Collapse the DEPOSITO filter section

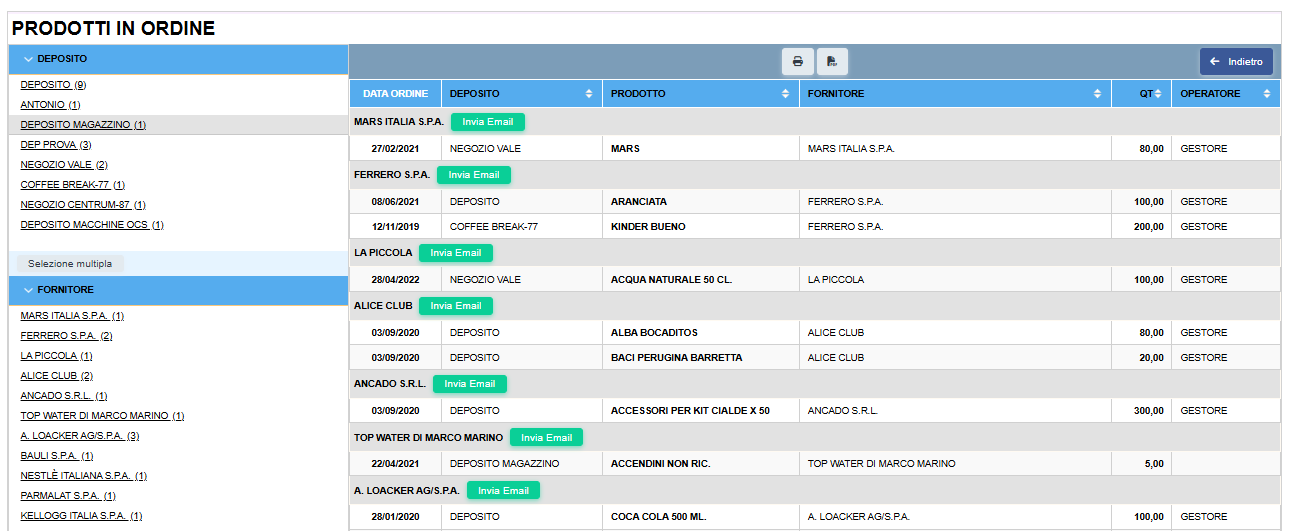tap(178, 59)
